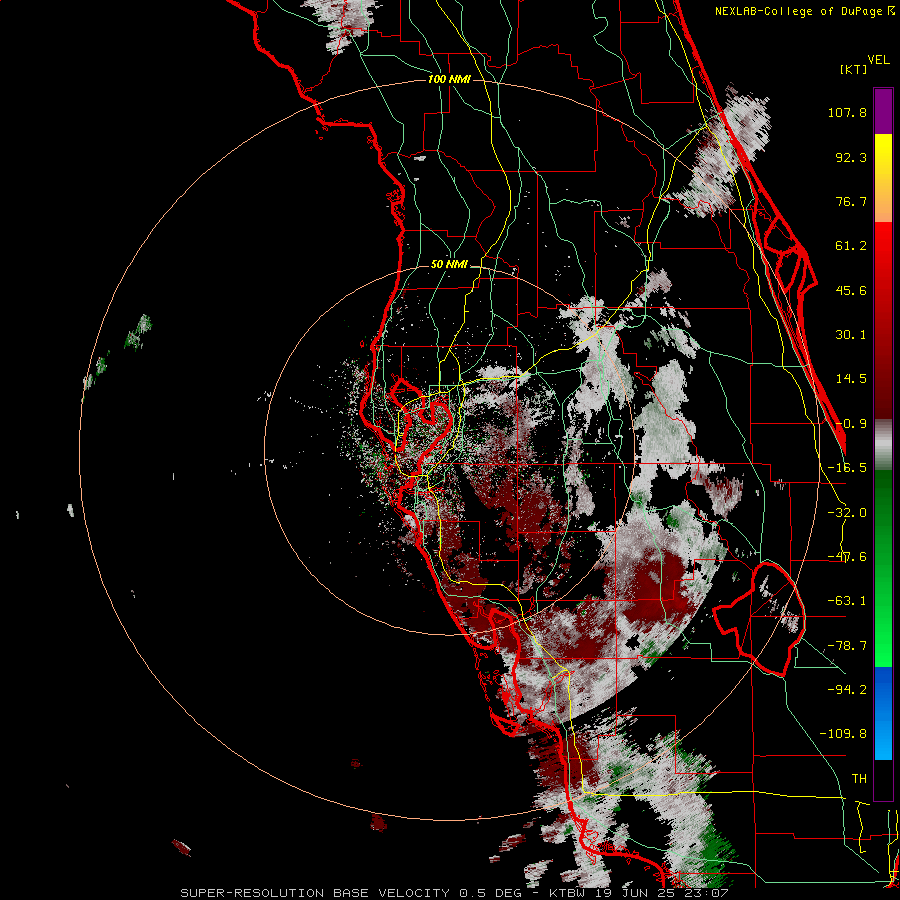Select the -63.1 velocity scale label
Screen dimensions: 900x900
[x=847, y=601]
